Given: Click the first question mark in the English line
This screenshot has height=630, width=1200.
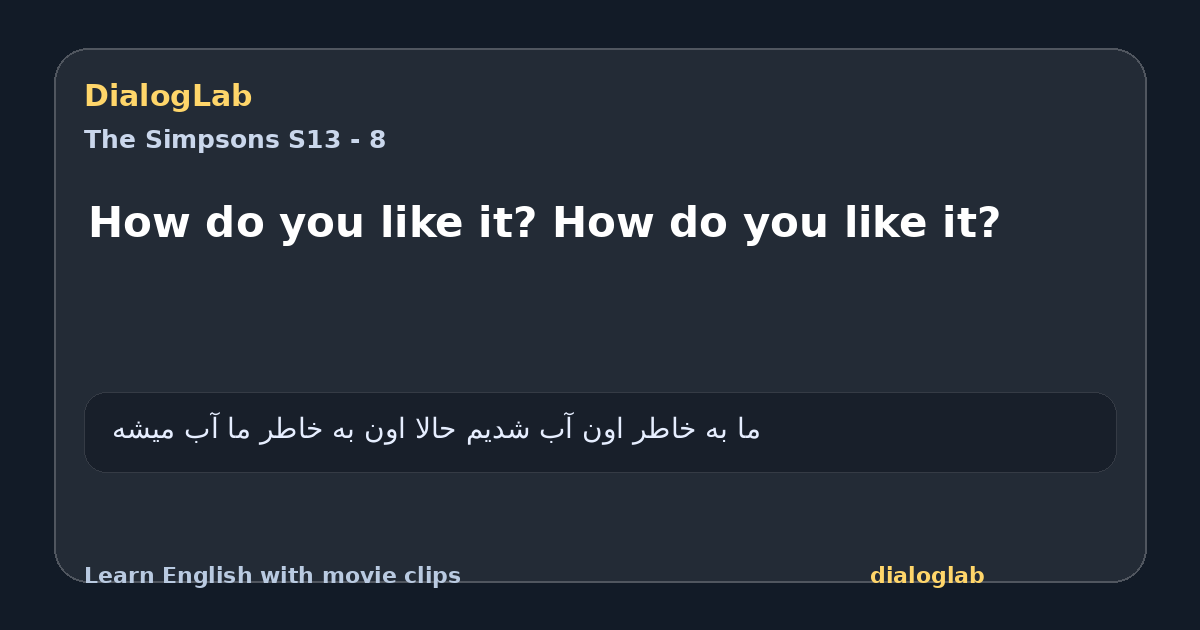Looking at the screenshot, I should point(527,223).
